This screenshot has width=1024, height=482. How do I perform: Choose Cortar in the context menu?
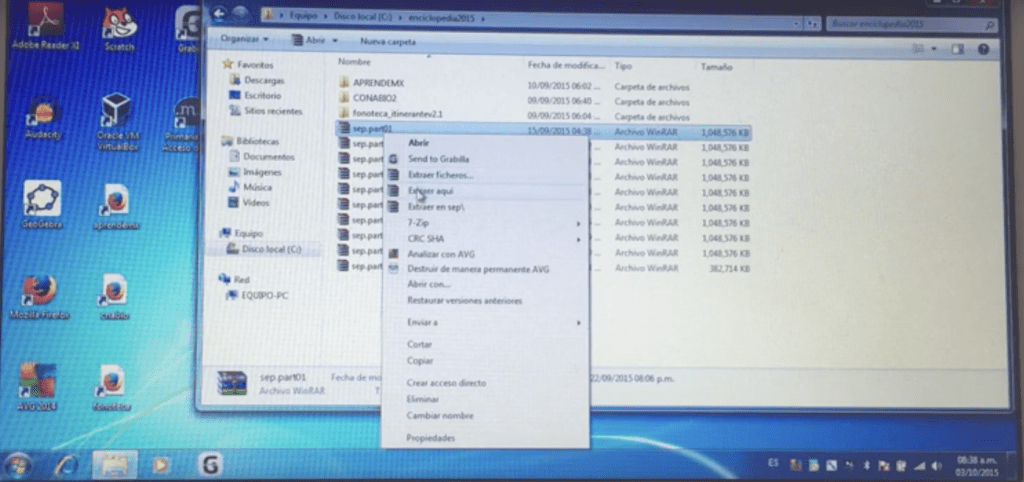pyautogui.click(x=419, y=344)
